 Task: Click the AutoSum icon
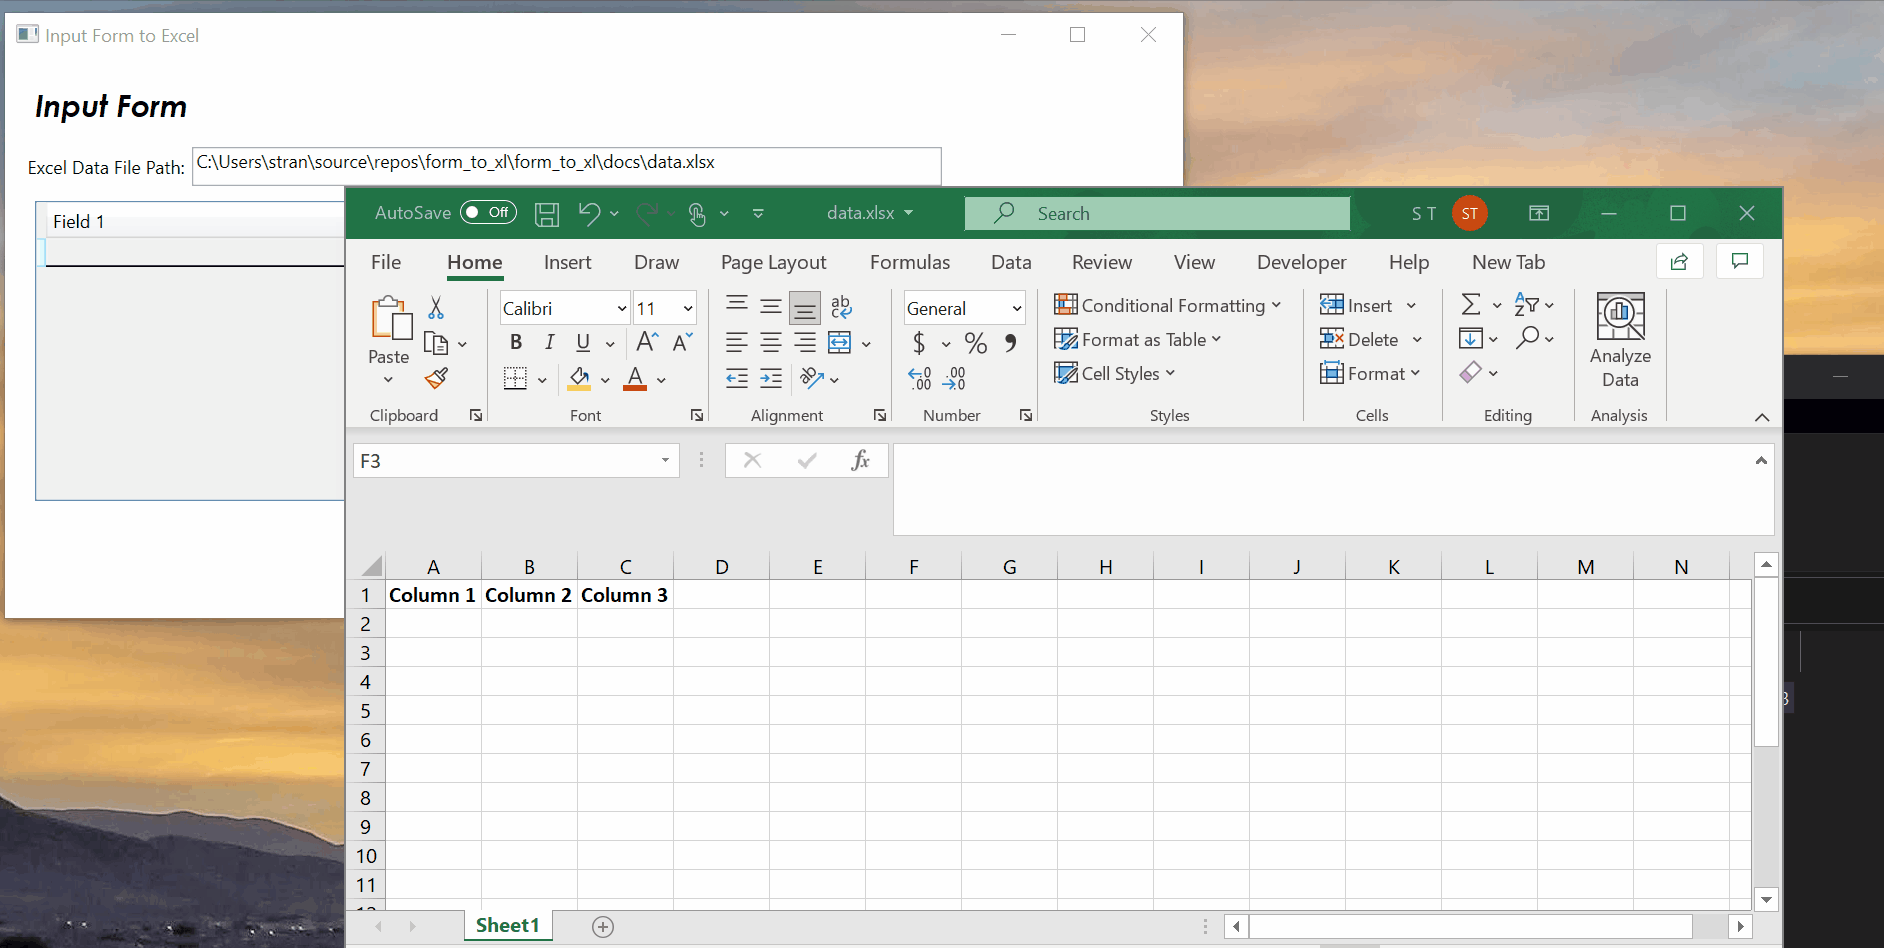1472,303
